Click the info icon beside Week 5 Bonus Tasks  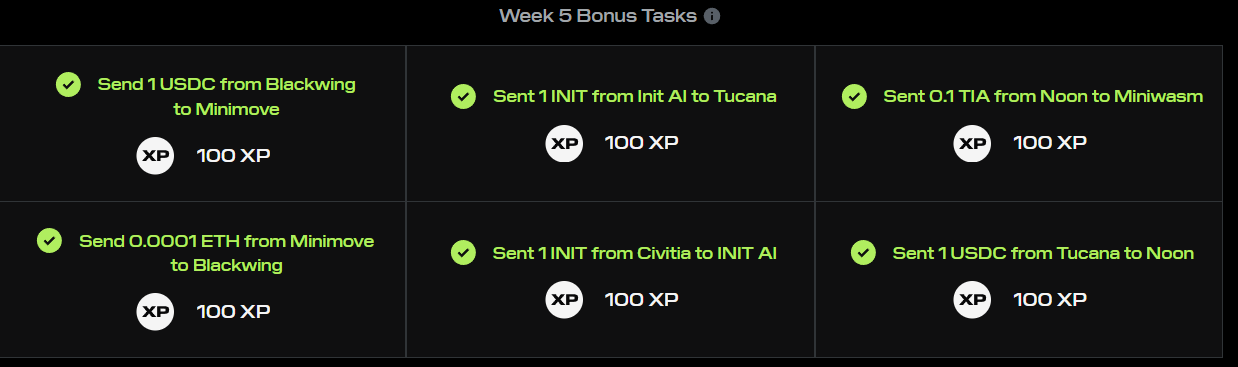click(712, 16)
